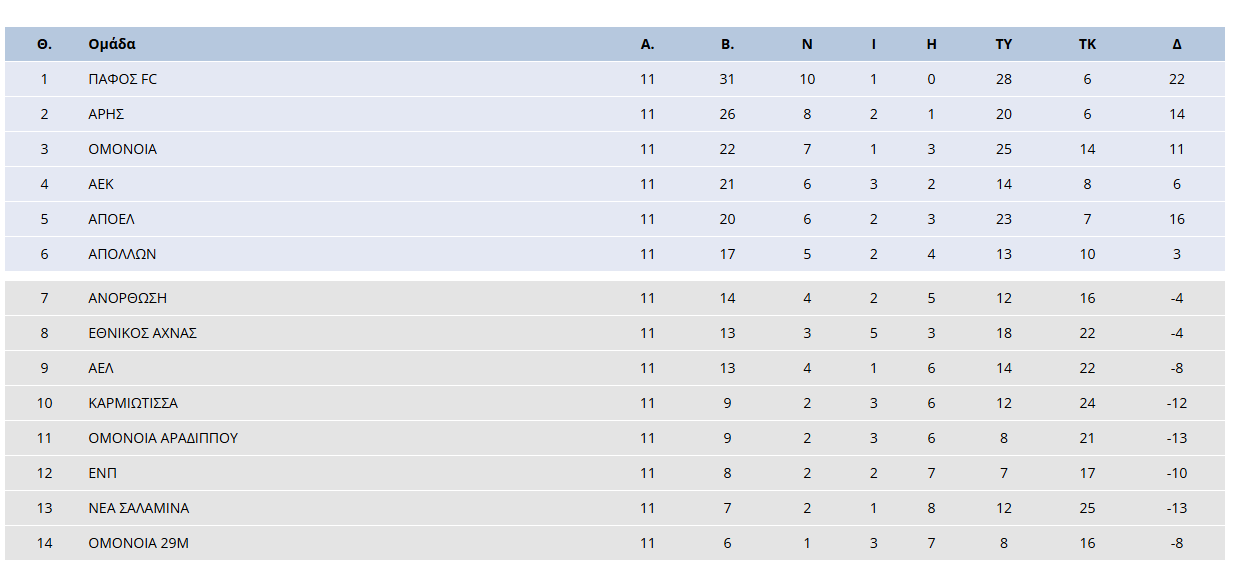Image resolution: width=1234 pixels, height=583 pixels.
Task: Click the ΤΥ goals-for column header
Action: coord(1004,44)
